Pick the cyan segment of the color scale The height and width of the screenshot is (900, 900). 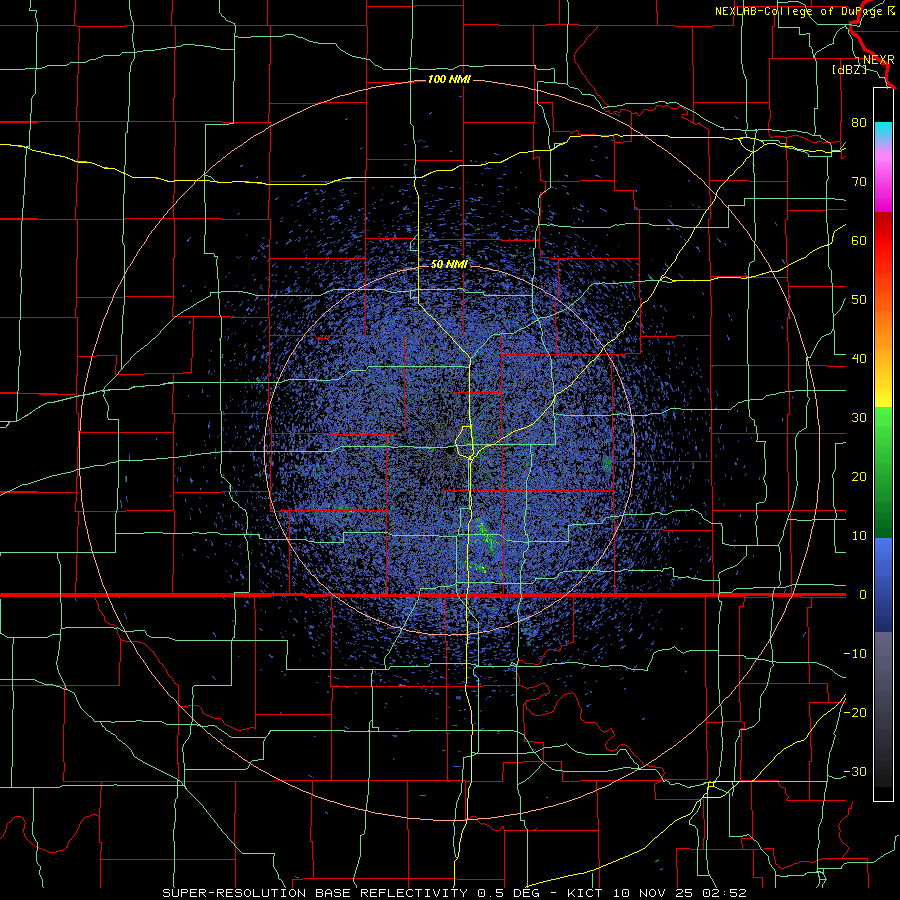tap(883, 131)
